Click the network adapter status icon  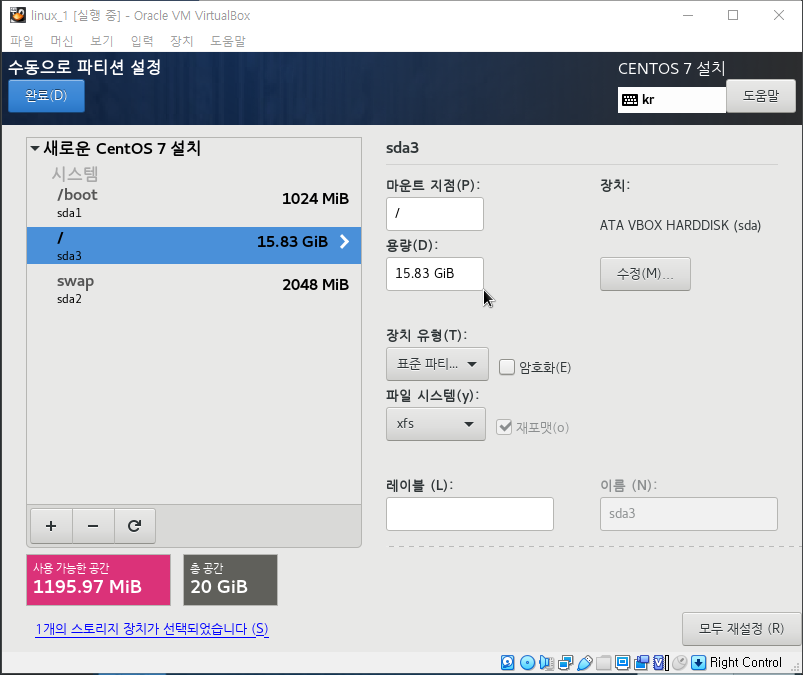565,662
